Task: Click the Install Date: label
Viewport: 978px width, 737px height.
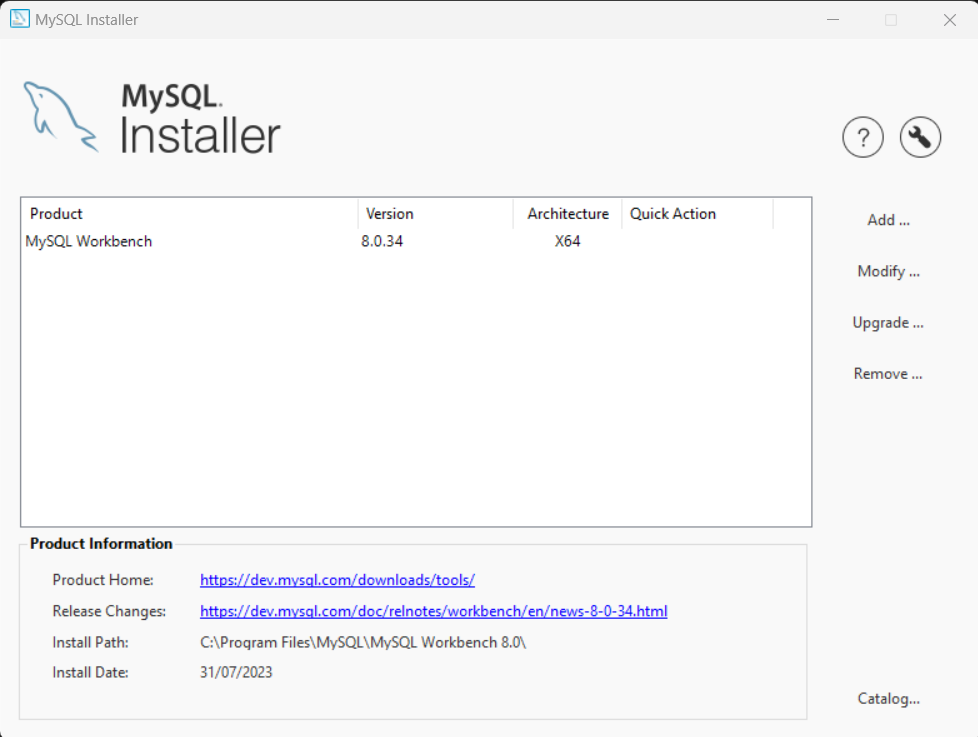Action: [90, 672]
